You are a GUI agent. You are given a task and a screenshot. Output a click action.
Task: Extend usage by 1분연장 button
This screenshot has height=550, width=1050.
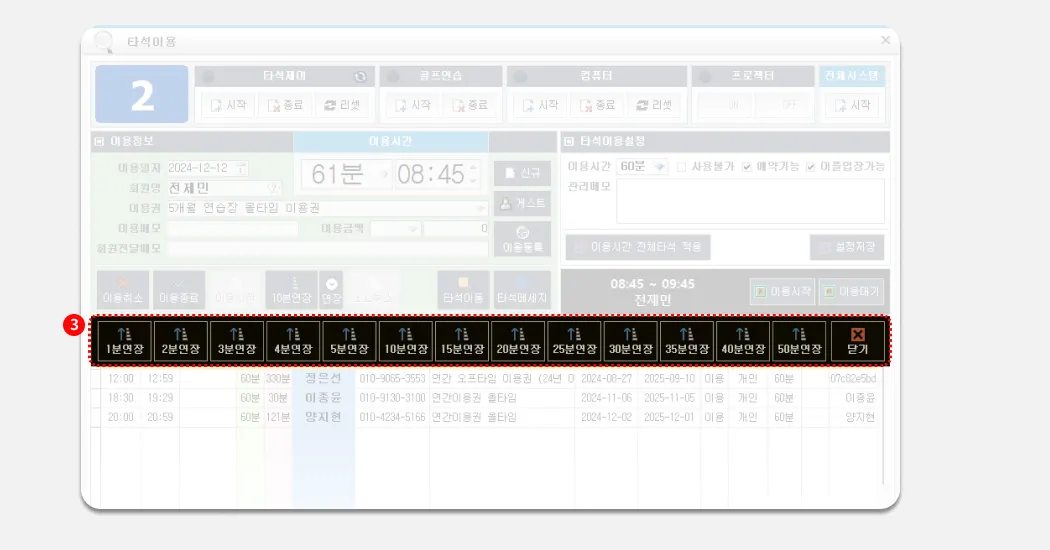point(125,341)
